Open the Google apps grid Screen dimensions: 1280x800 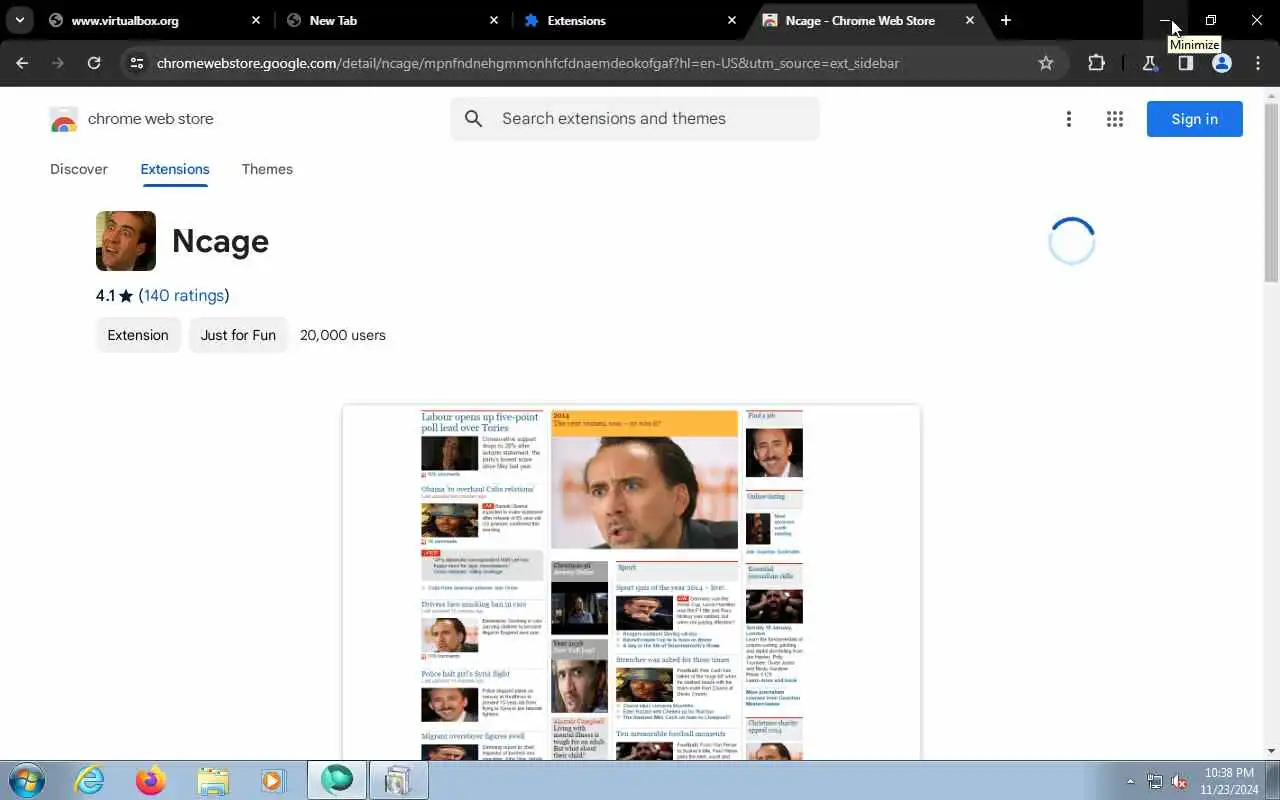[x=1115, y=119]
